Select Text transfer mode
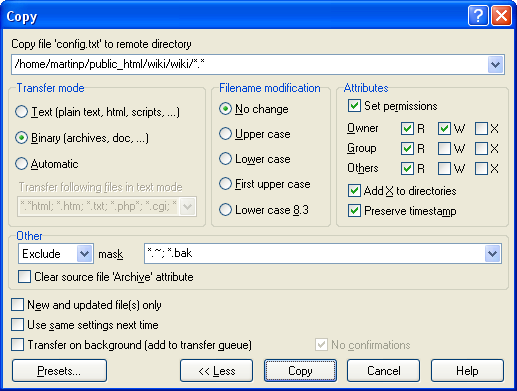Screen dimensions: 517x391 coord(21,112)
